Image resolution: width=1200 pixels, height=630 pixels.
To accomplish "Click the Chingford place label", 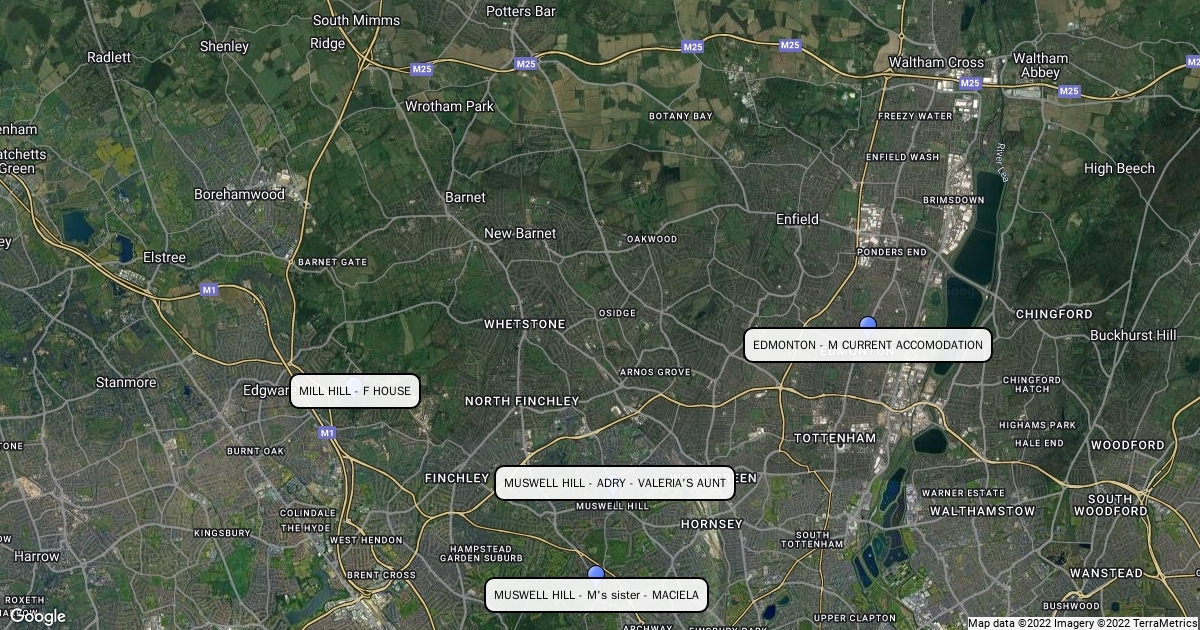I will click(1054, 314).
